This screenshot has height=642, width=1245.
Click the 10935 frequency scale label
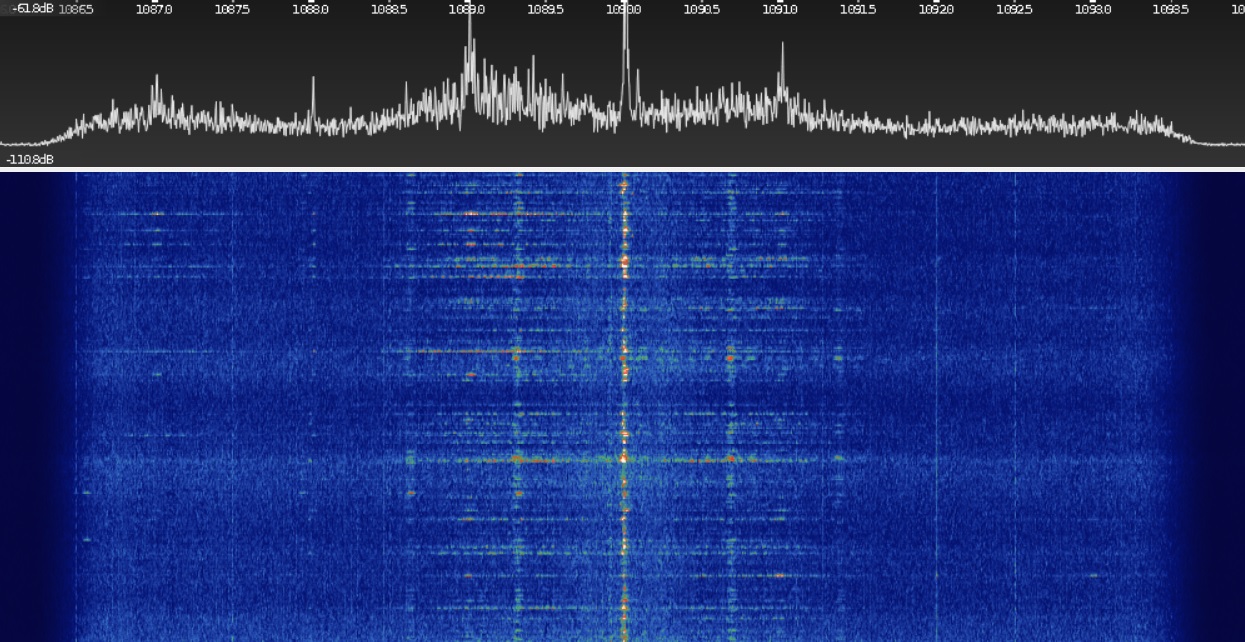click(1171, 9)
